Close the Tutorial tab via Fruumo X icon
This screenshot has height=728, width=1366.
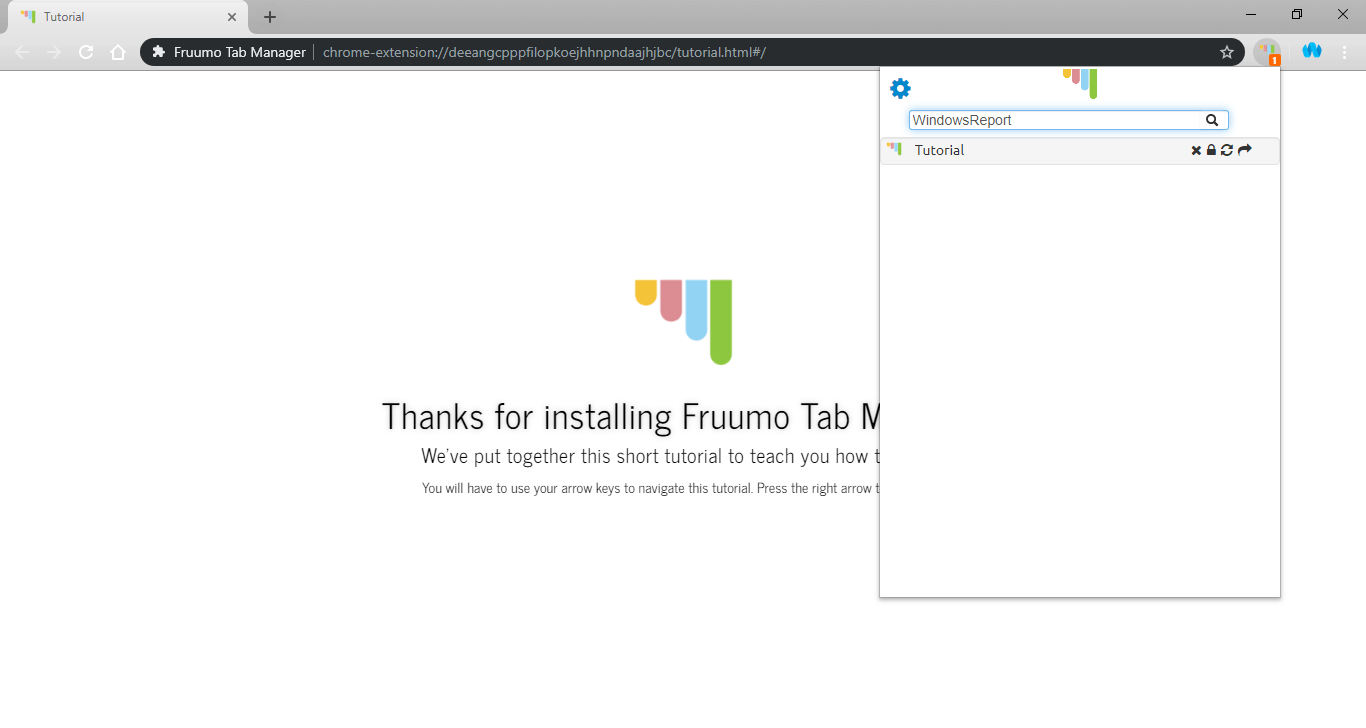1196,150
